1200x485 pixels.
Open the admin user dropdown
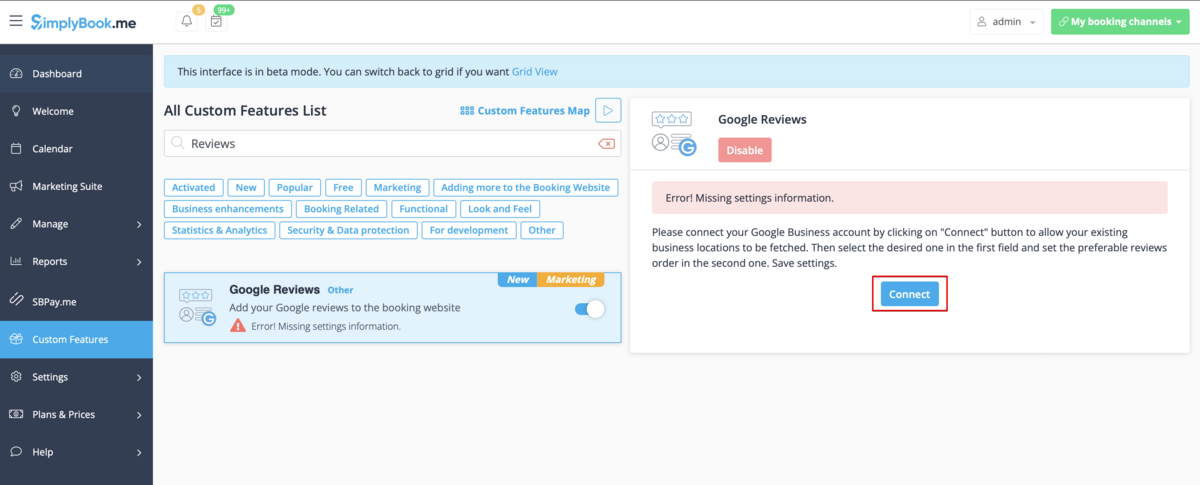point(1006,22)
